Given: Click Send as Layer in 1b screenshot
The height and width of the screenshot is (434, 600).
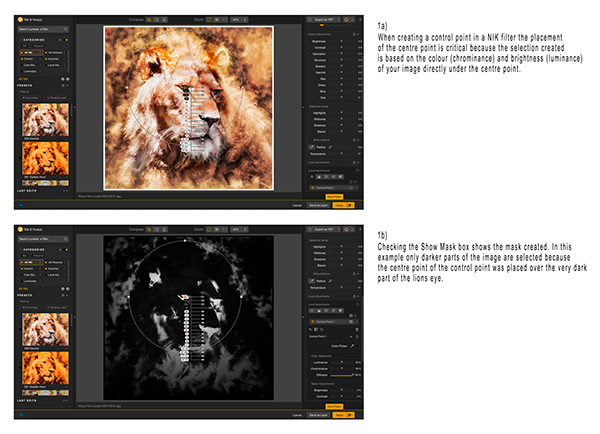Looking at the screenshot, I should (318, 415).
